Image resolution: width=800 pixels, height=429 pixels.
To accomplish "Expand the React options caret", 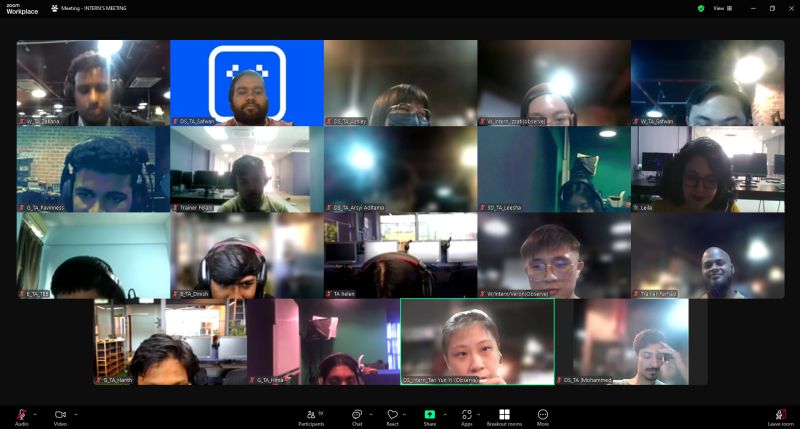I will point(405,414).
